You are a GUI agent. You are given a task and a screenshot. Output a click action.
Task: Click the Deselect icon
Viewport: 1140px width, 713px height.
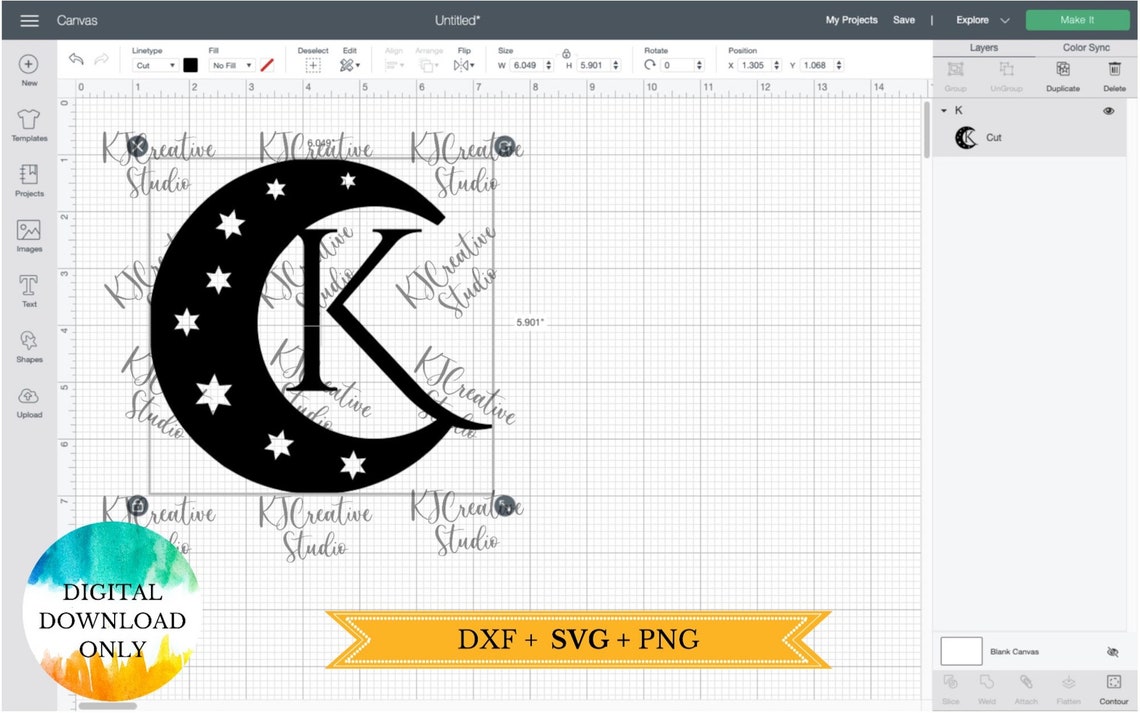[313, 65]
